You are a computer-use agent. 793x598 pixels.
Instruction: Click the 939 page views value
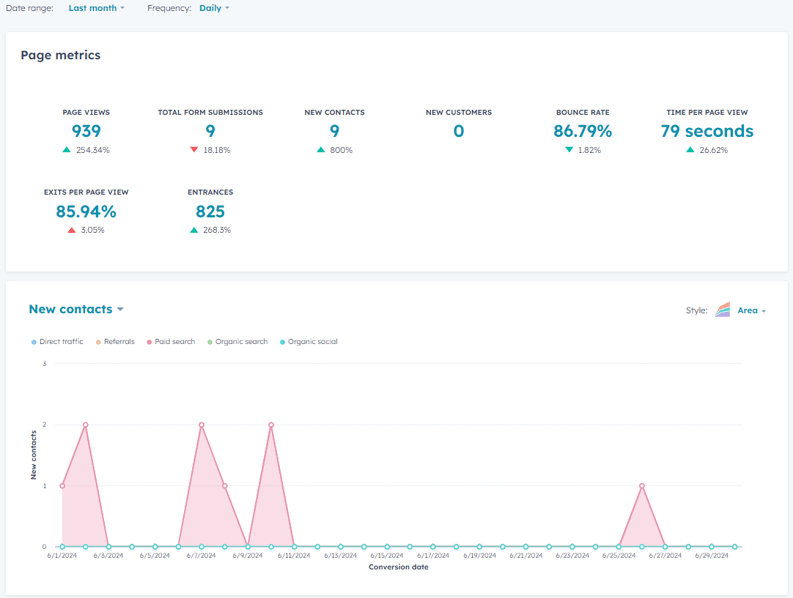[x=86, y=131]
